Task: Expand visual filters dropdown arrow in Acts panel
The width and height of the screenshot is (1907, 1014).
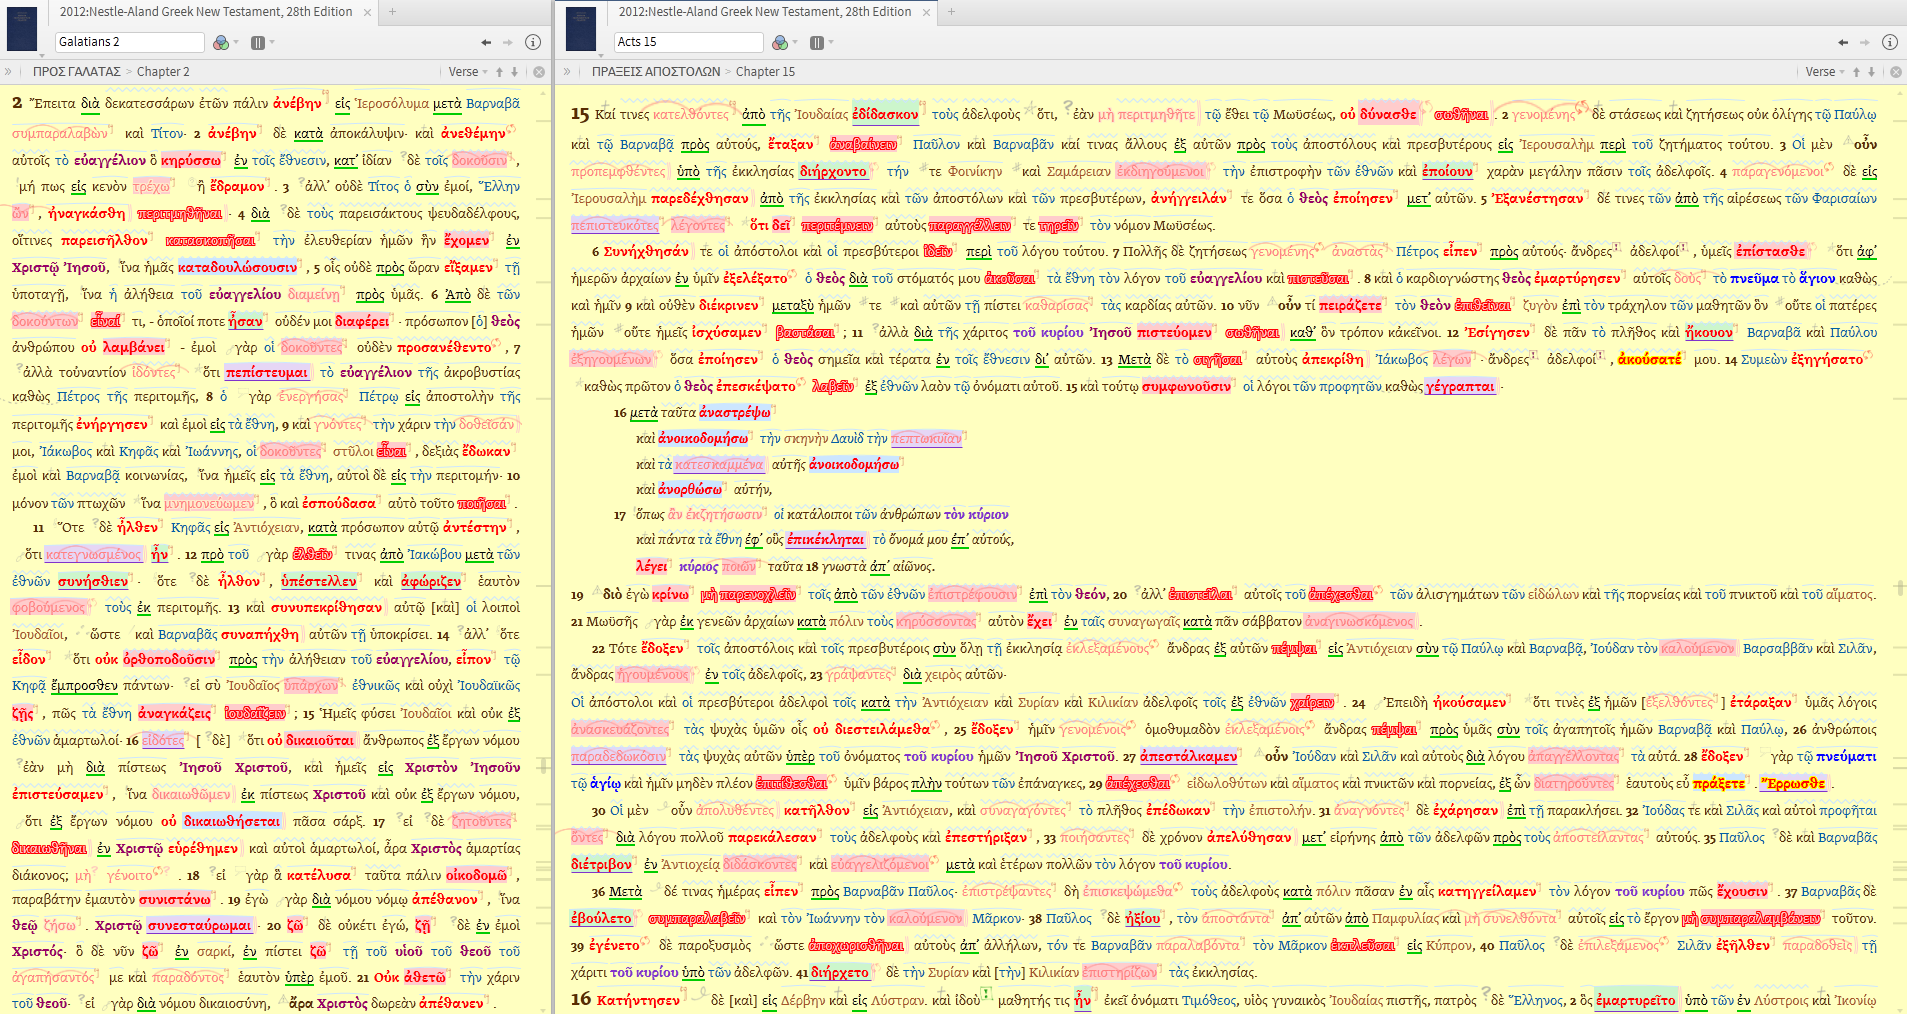Action: 795,42
